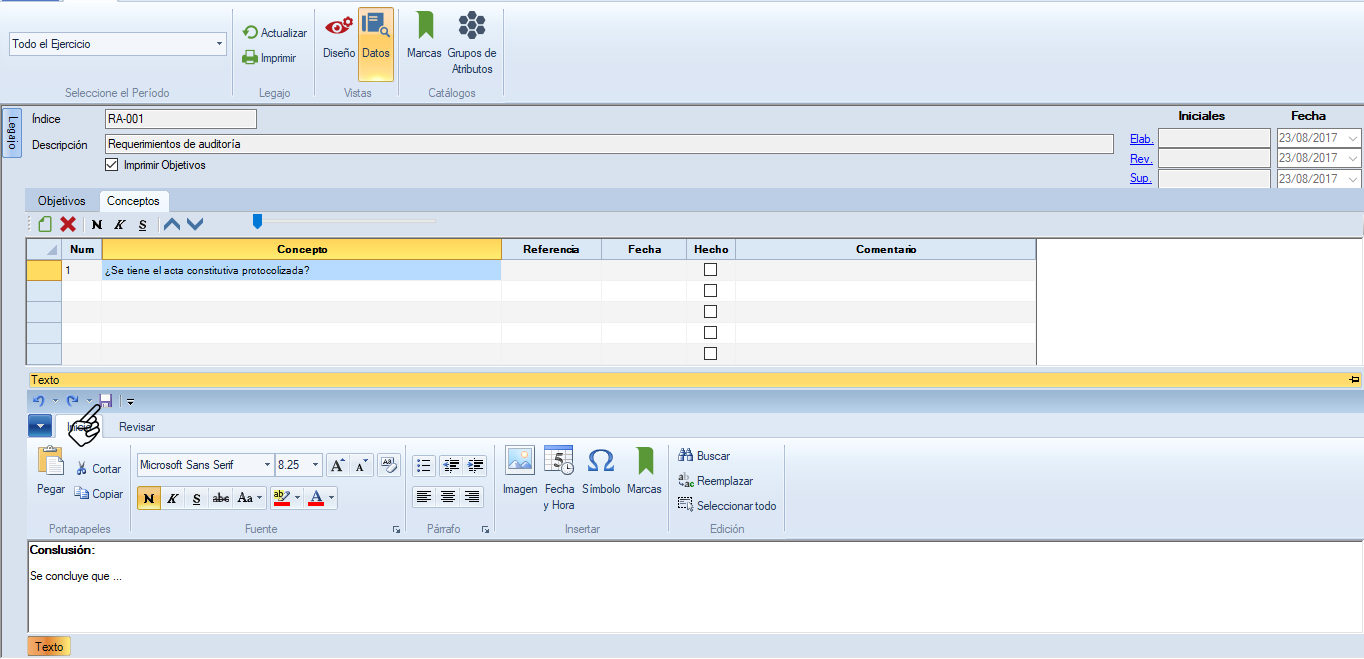Viewport: 1364px width, 659px height.
Task: Expand the font name dropdown
Action: pyautogui.click(x=267, y=465)
